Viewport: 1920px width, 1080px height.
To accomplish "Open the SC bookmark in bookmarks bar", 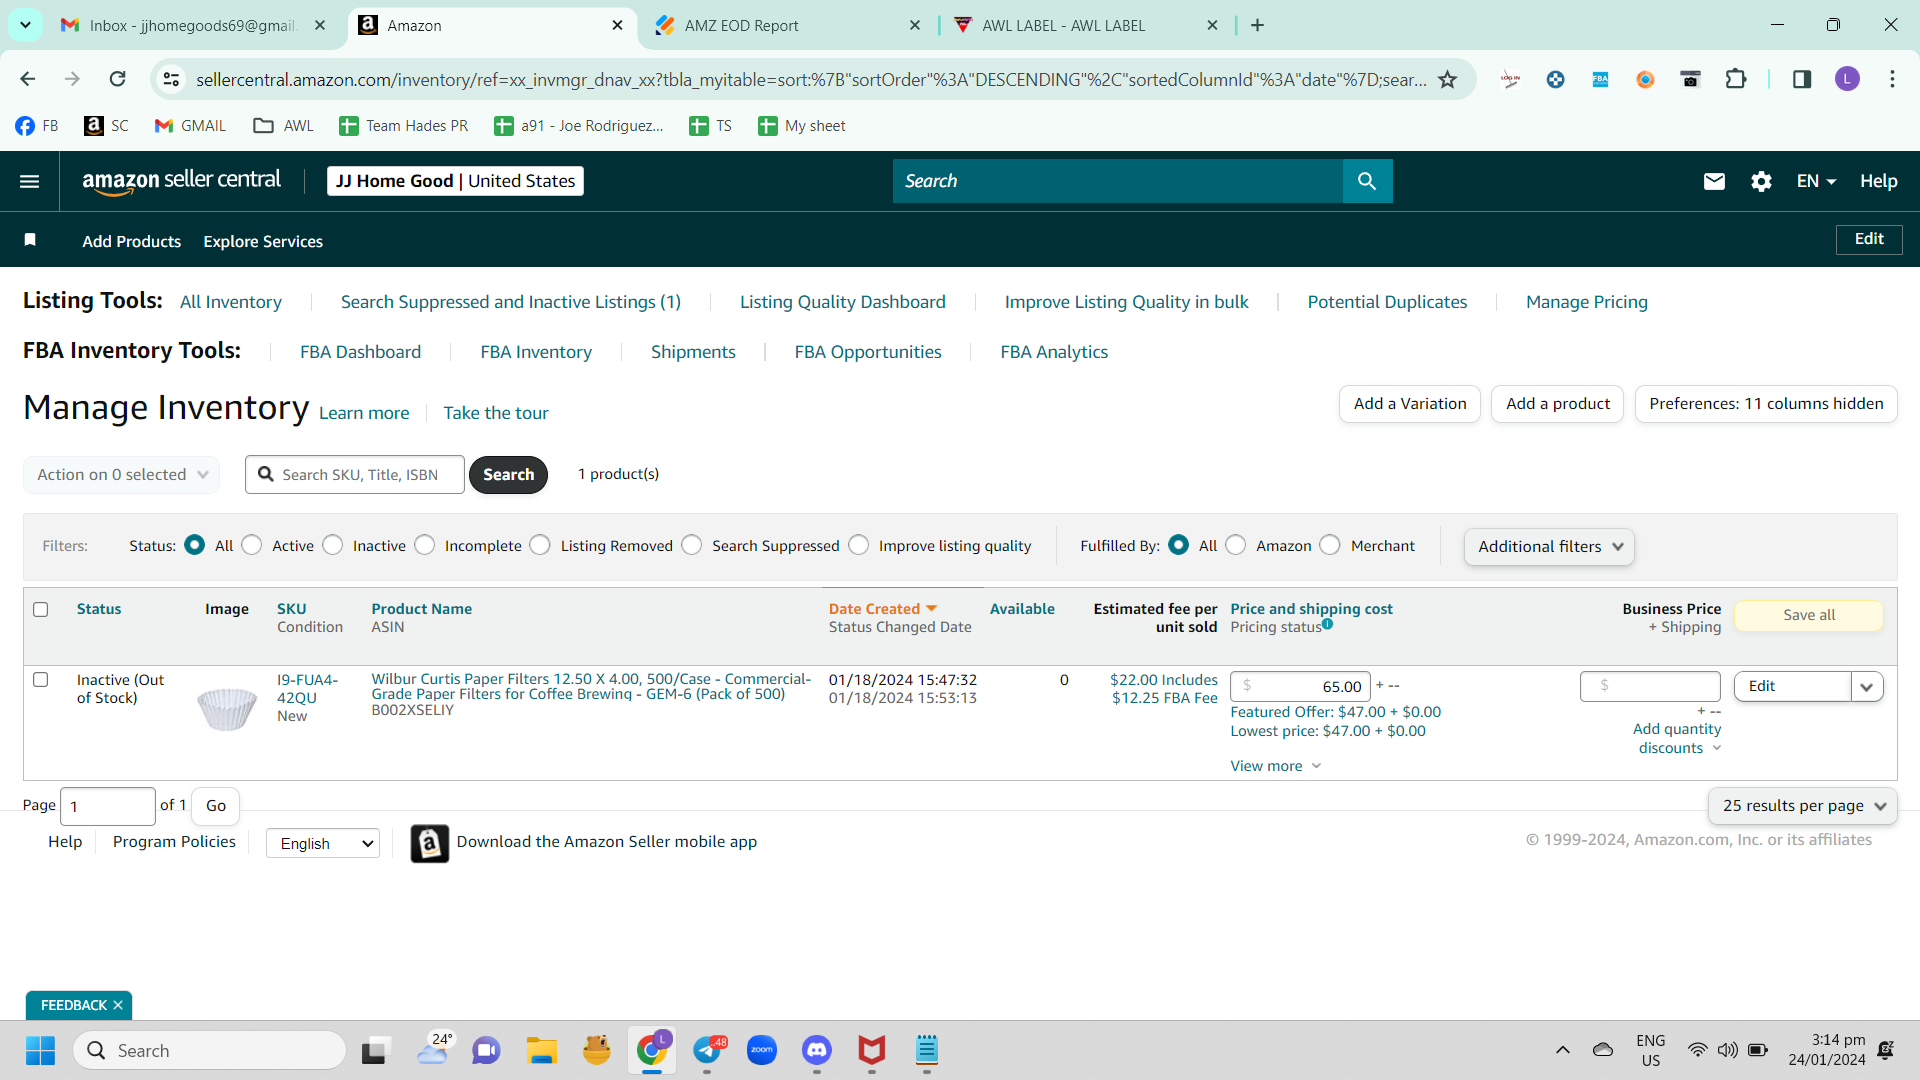I will point(107,125).
